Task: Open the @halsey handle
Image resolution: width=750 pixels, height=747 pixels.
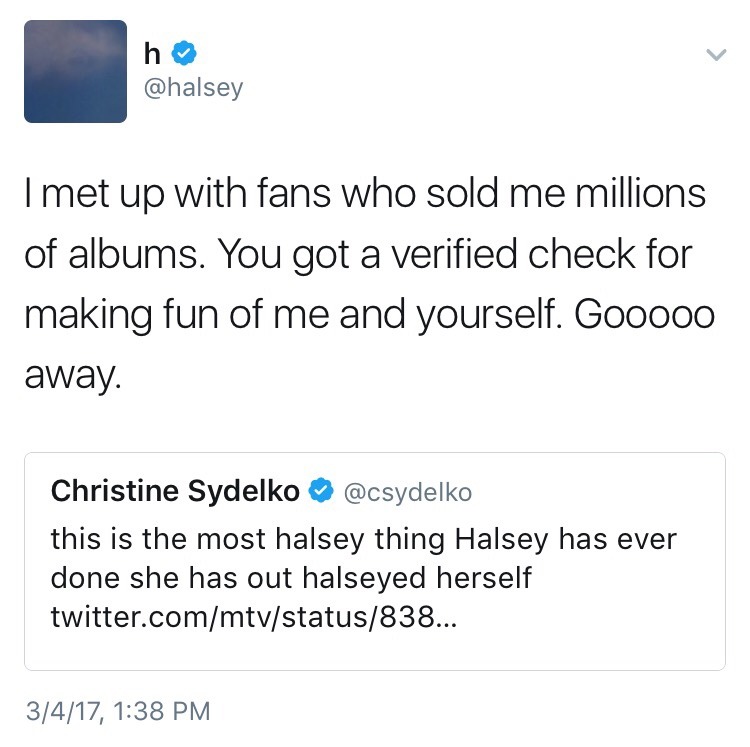Action: [x=193, y=88]
